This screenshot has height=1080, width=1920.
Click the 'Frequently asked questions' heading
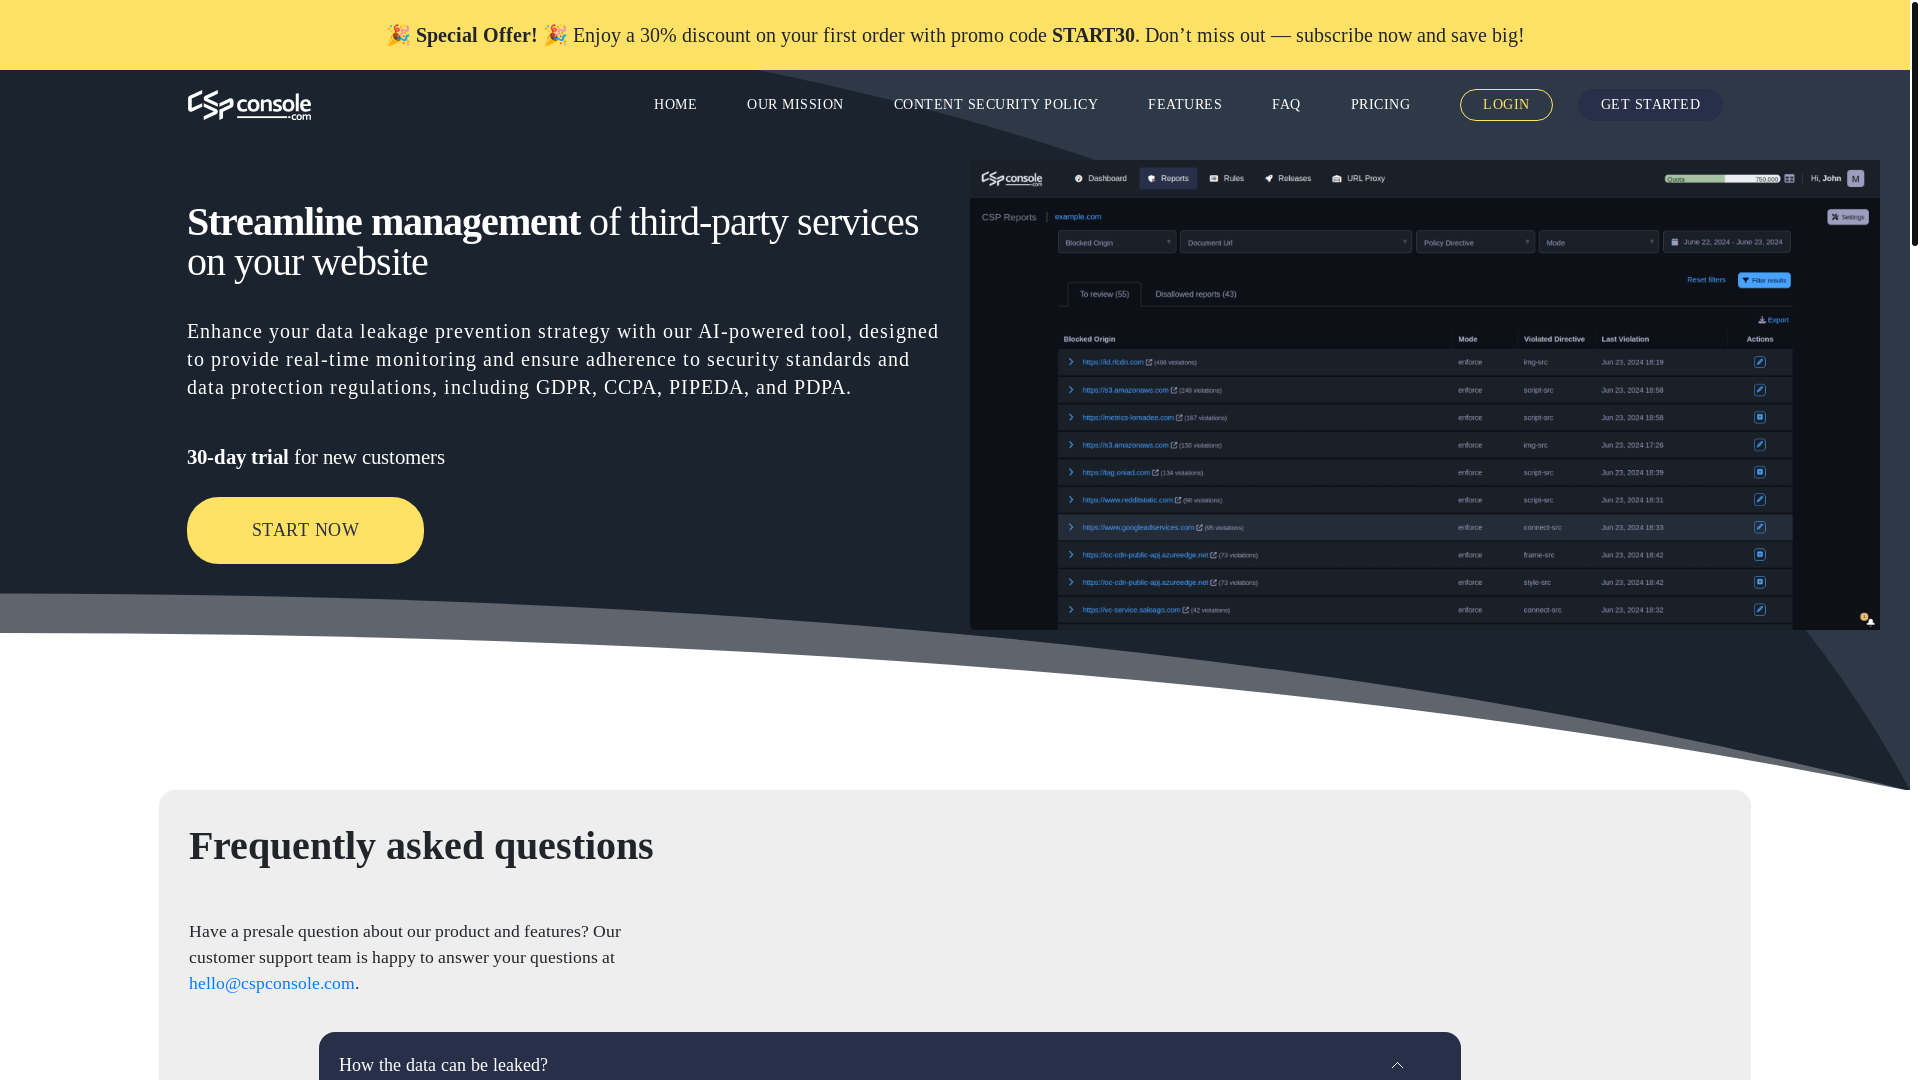coord(421,846)
